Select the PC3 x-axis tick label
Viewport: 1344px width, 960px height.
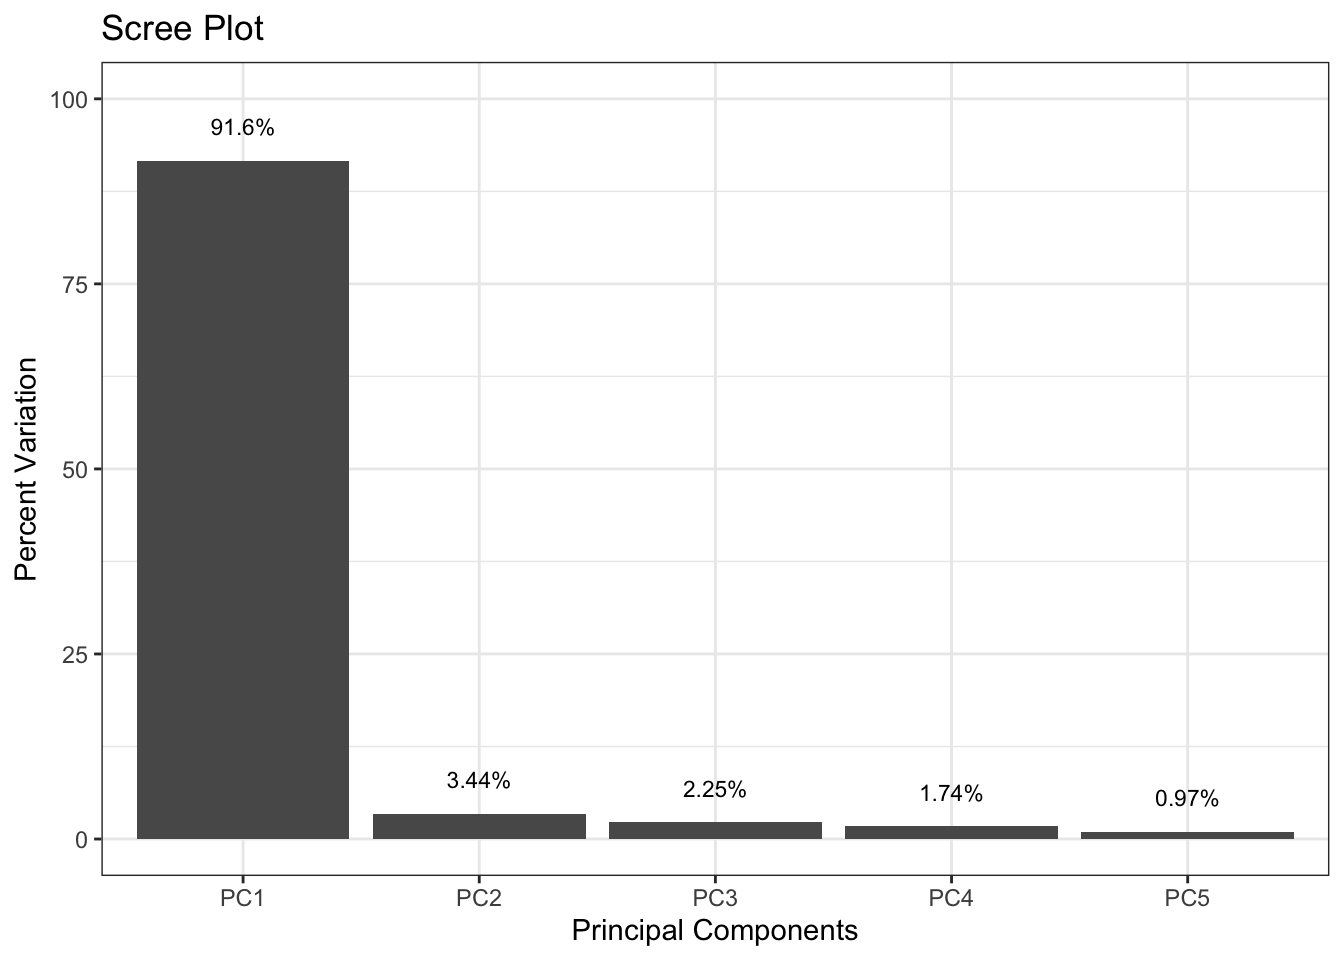point(715,898)
